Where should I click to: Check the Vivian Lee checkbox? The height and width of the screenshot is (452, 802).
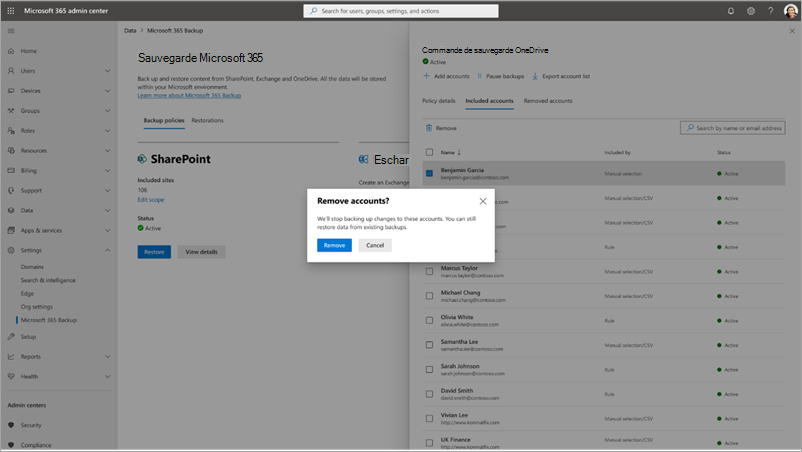(429, 419)
